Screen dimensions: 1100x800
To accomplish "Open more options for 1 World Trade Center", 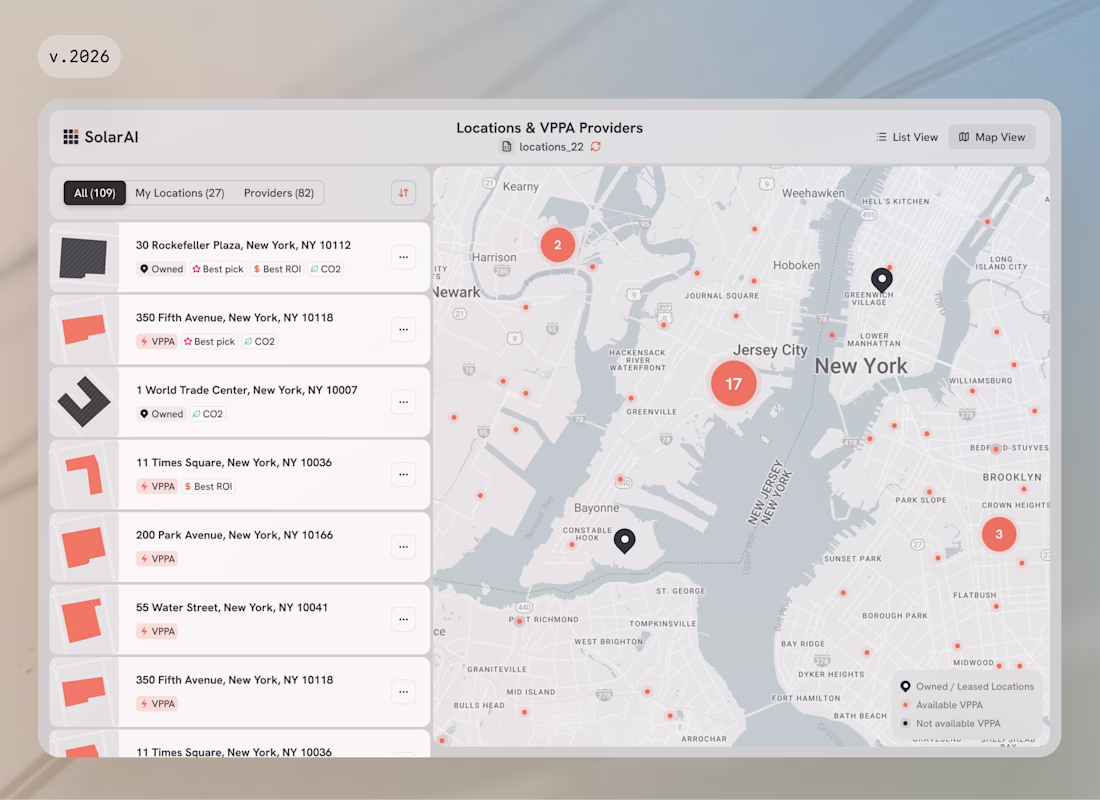I will click(x=403, y=402).
